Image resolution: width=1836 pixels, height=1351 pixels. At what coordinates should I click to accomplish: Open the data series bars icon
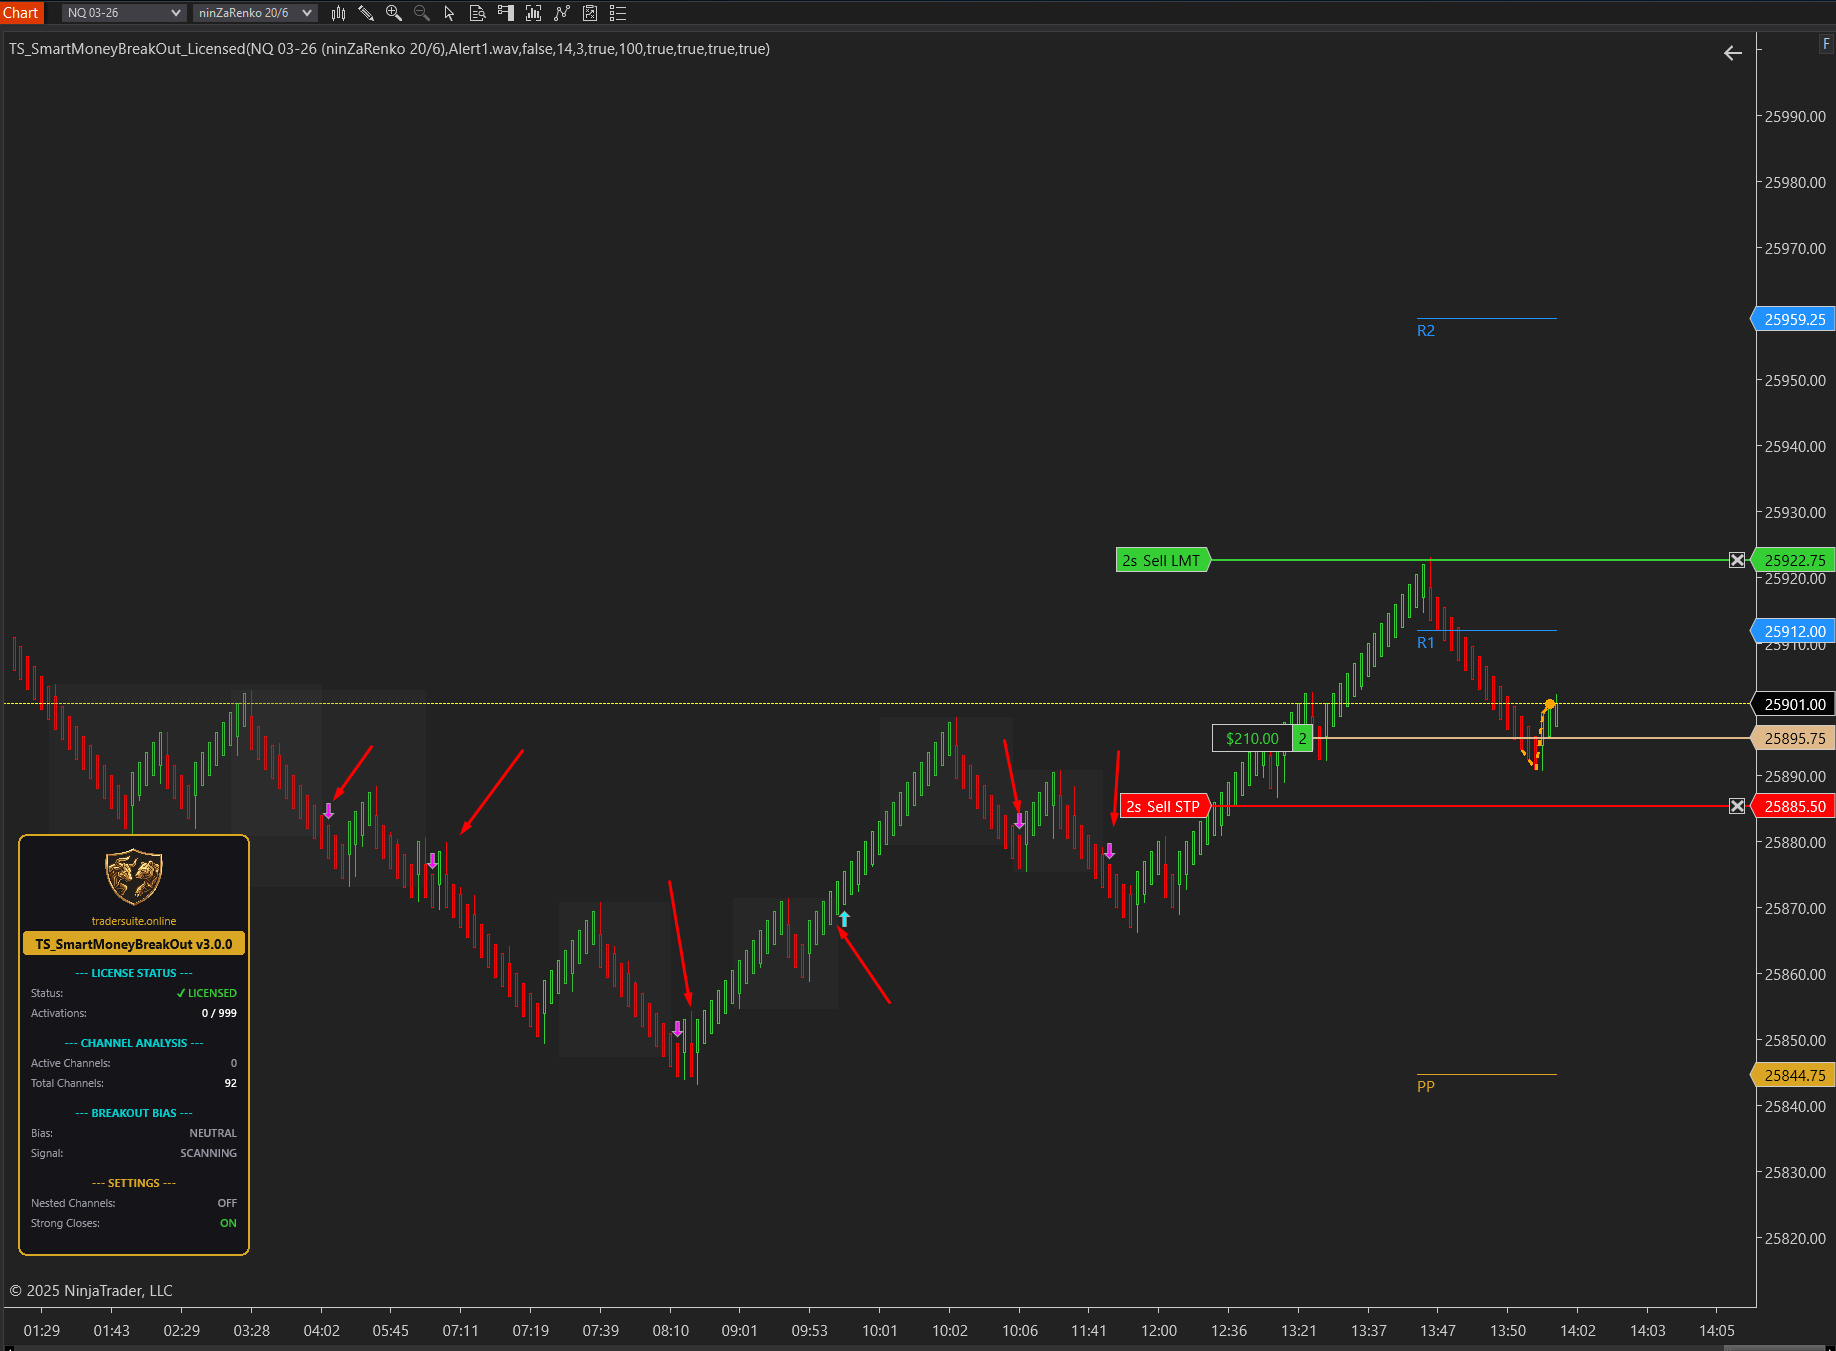pos(533,13)
